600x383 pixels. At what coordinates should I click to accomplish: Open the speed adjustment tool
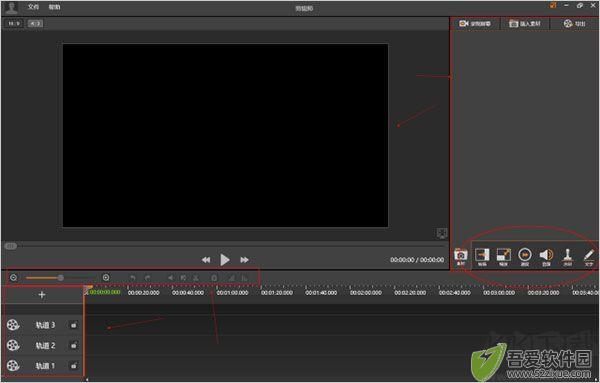(525, 257)
